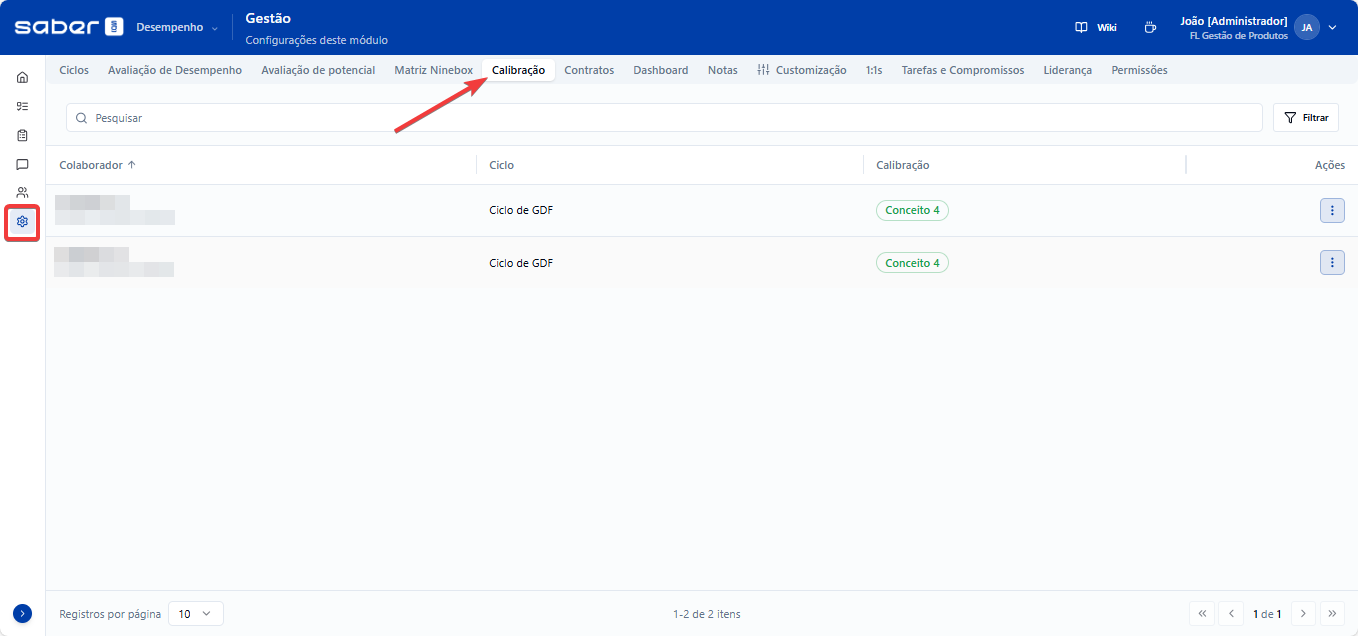Open the home icon in sidebar

coord(22,77)
